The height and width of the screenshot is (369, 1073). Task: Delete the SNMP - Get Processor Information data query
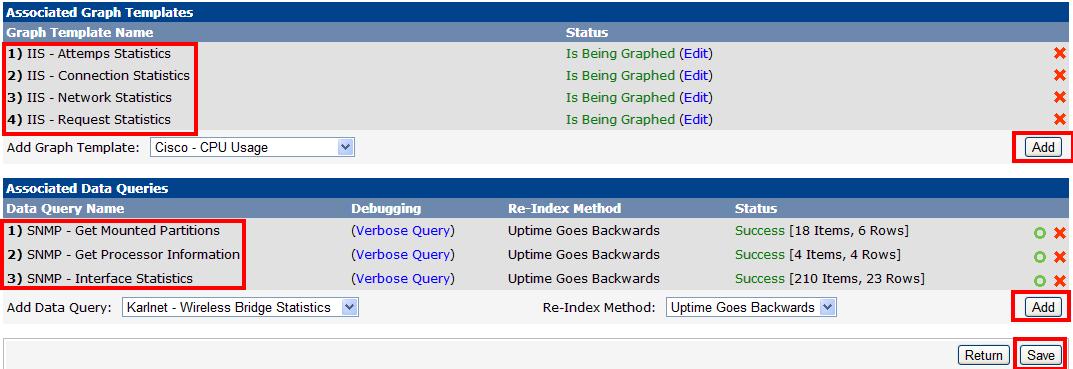pyautogui.click(x=1060, y=257)
